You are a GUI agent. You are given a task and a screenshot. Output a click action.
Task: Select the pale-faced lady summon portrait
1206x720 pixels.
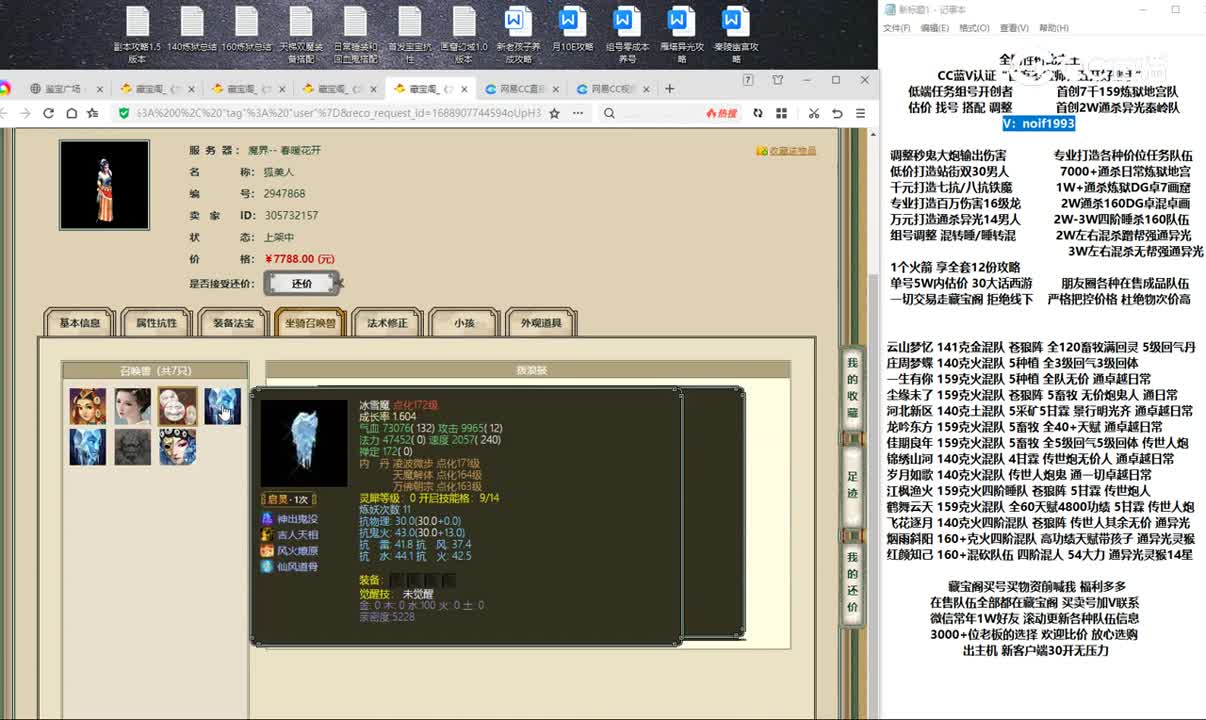133,406
